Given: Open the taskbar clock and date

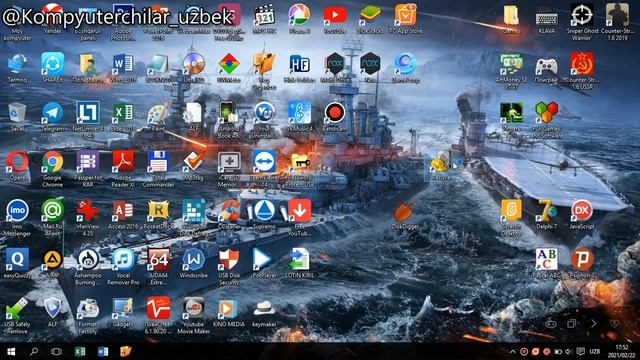Looking at the screenshot, I should coord(621,351).
